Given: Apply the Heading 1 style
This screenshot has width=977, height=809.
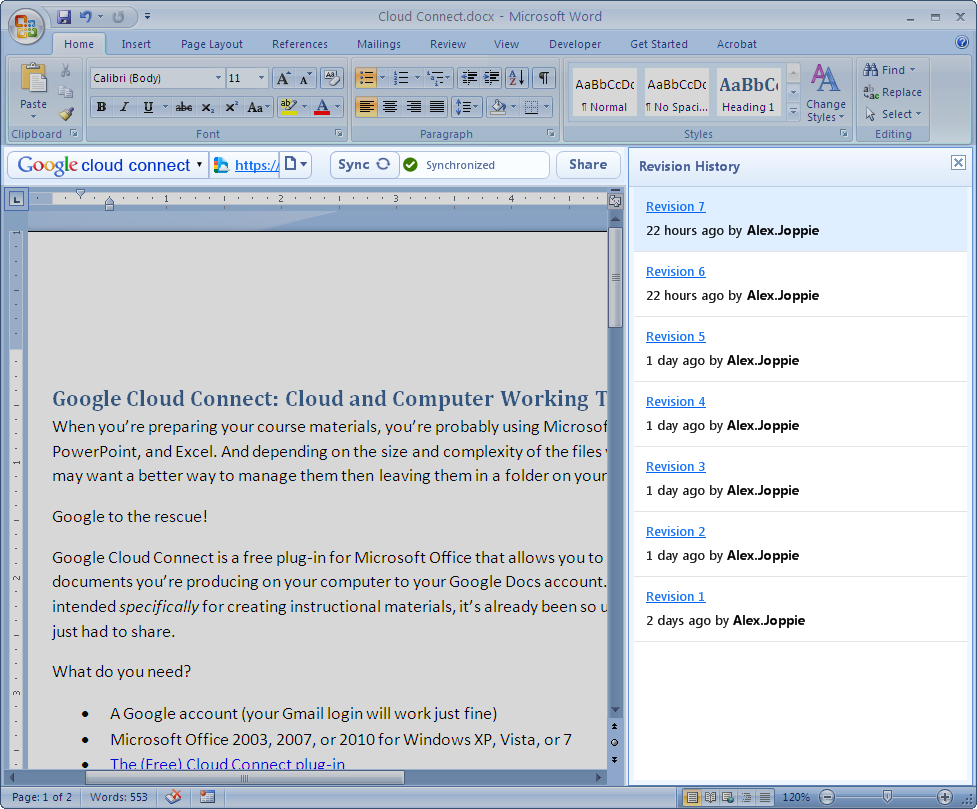Looking at the screenshot, I should pos(748,92).
